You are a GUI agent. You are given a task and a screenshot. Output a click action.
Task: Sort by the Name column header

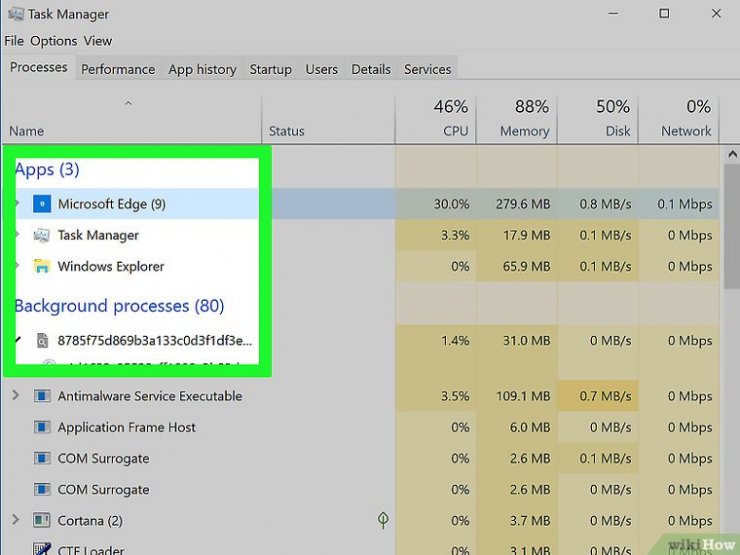pos(132,120)
